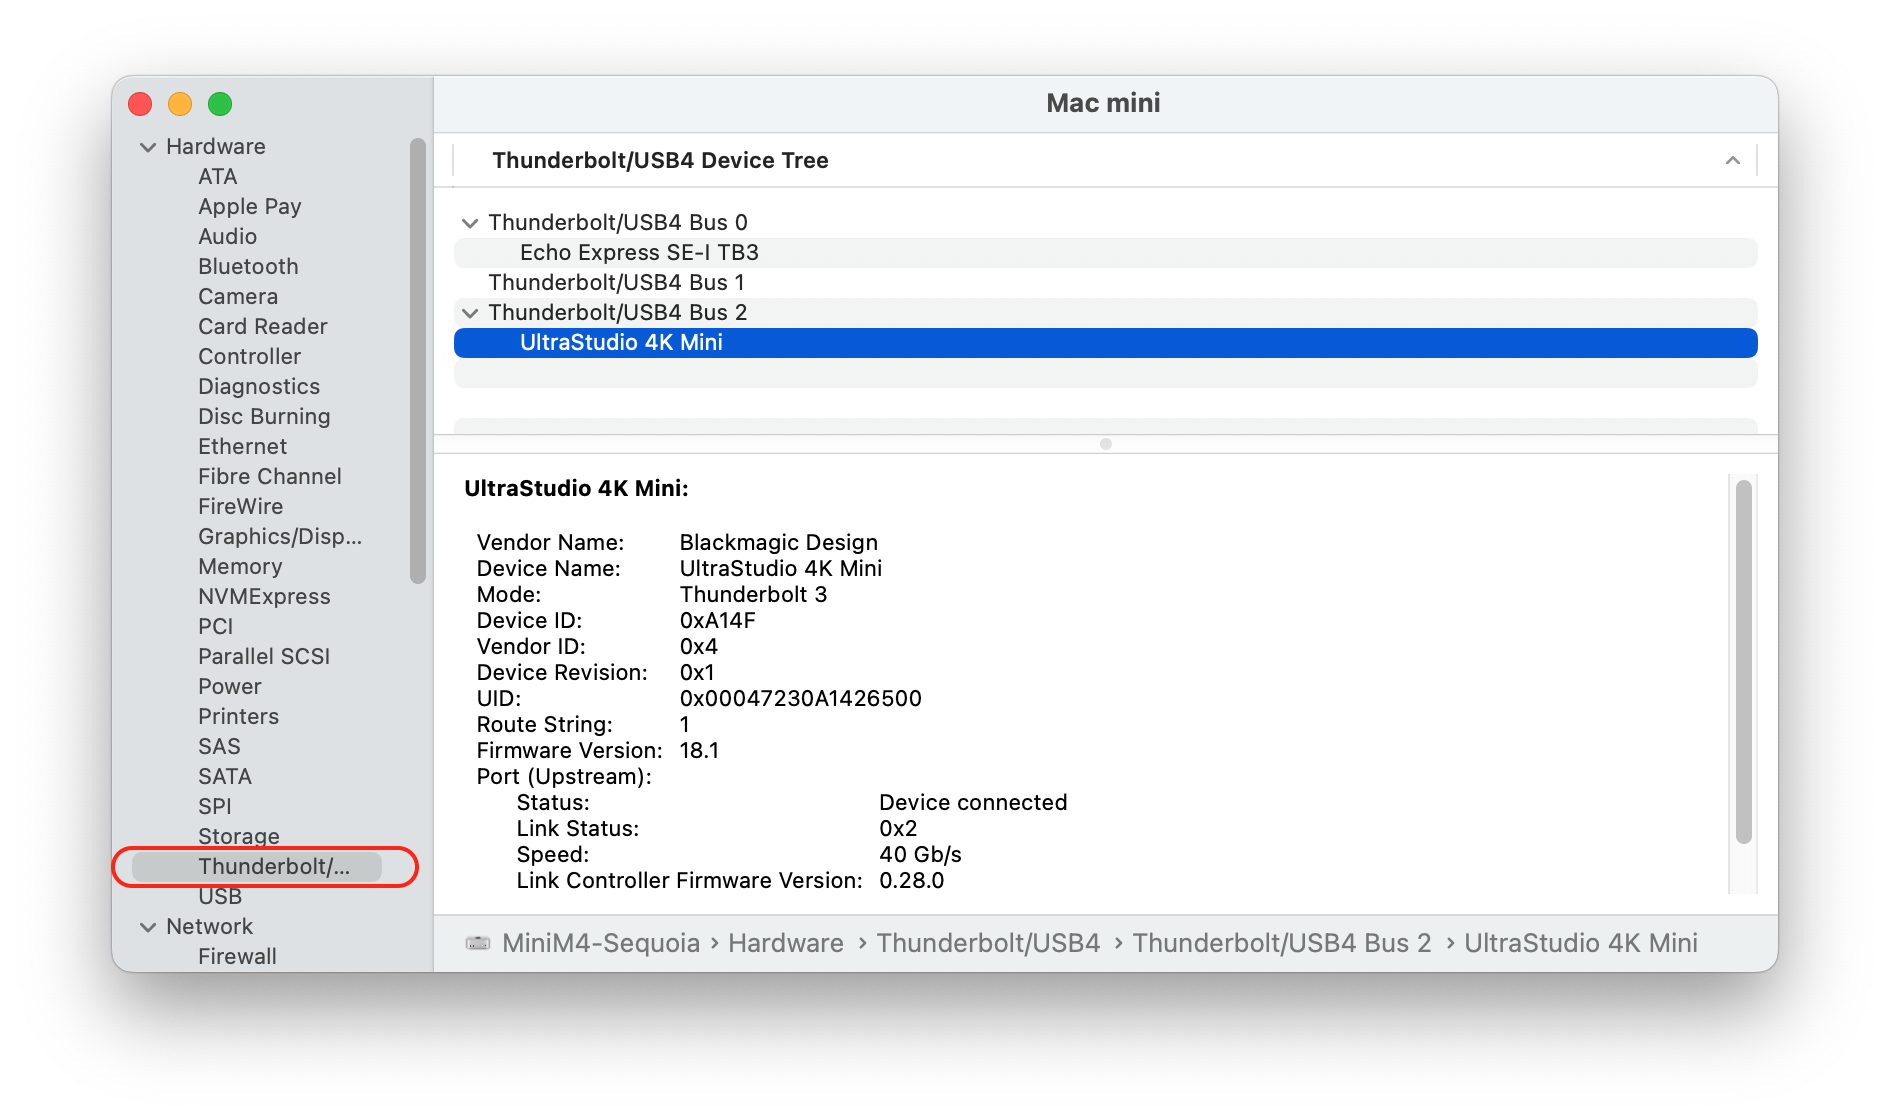Open the NVMExpress category
Screen dimensions: 1890x1120
(x=264, y=597)
